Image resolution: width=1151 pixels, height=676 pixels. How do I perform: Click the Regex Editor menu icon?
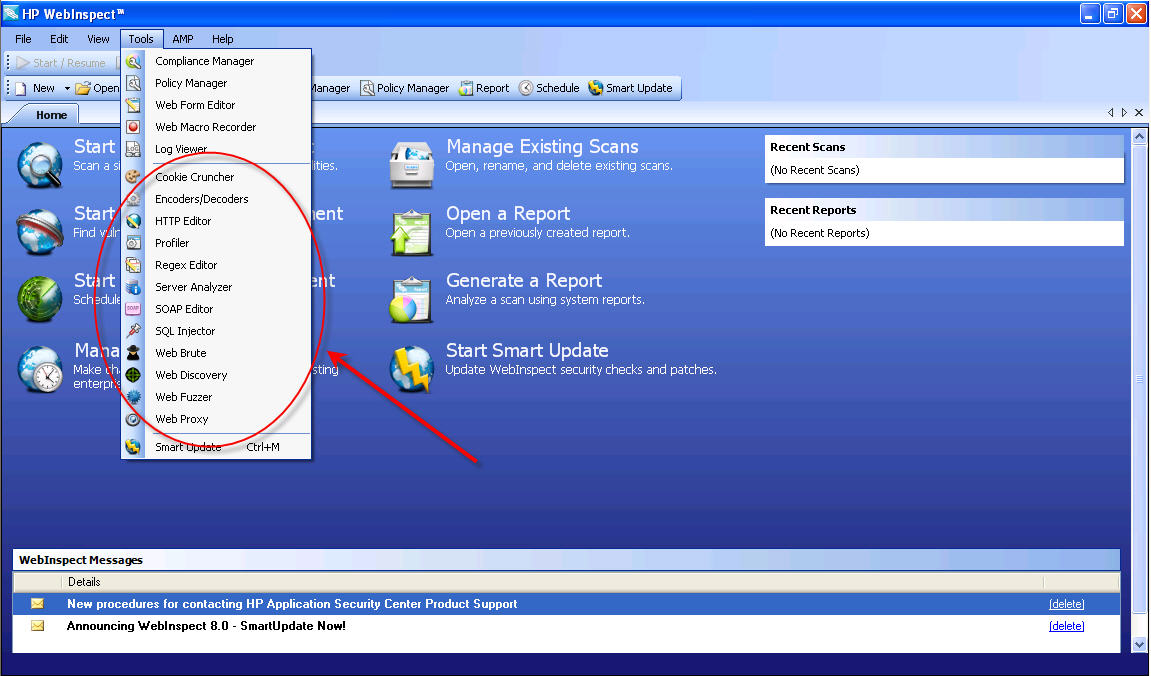(133, 265)
